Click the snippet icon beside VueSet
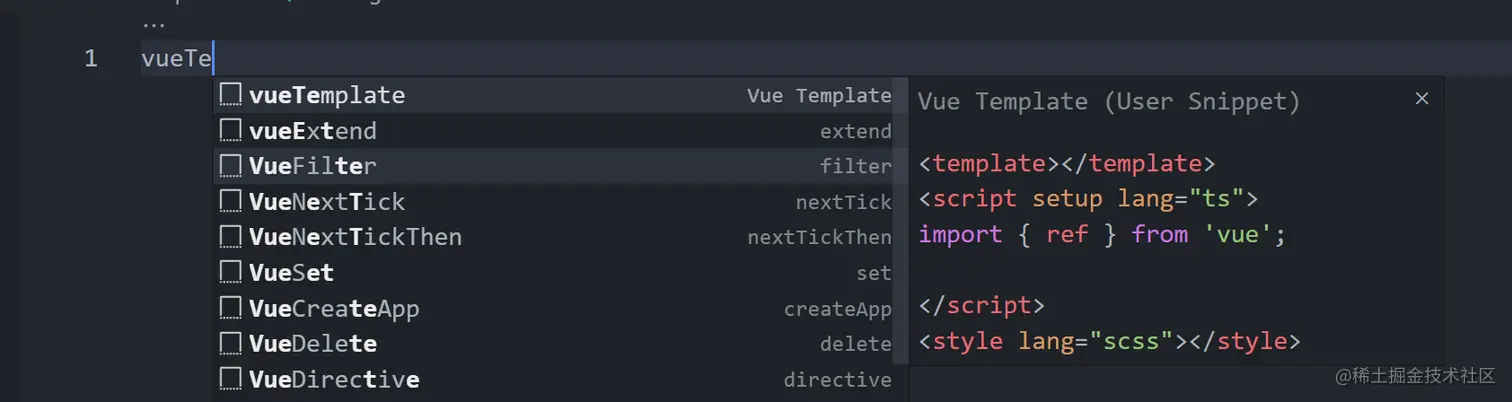 point(231,273)
